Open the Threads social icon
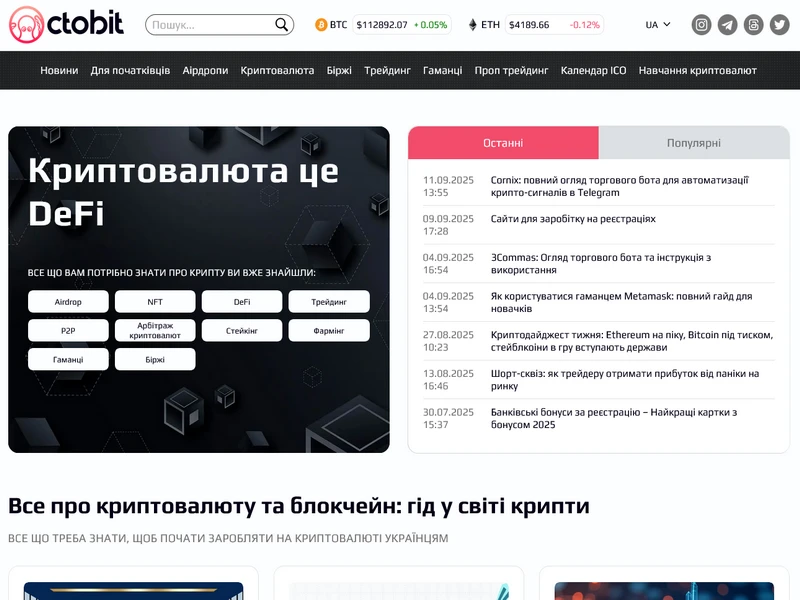The image size is (800, 600). point(754,24)
